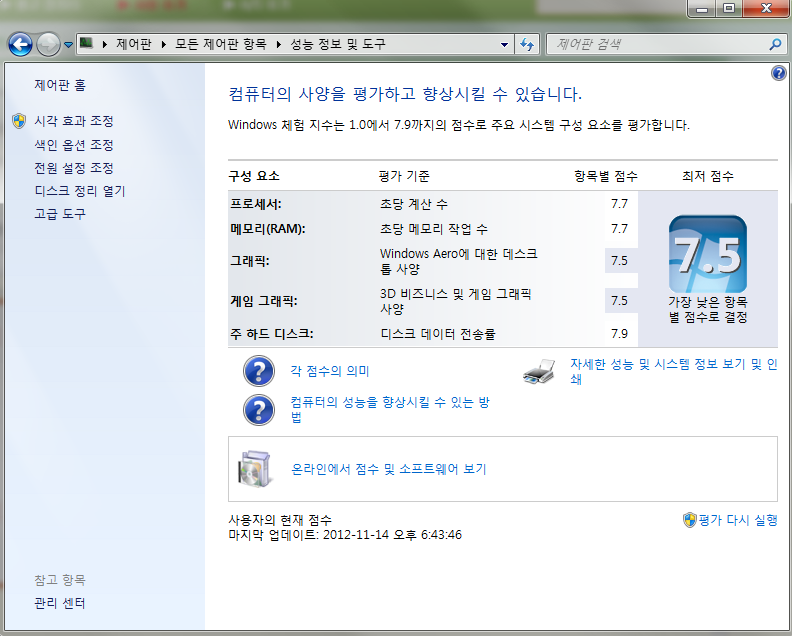Minimize the control panel window
The width and height of the screenshot is (792, 636).
coord(702,8)
